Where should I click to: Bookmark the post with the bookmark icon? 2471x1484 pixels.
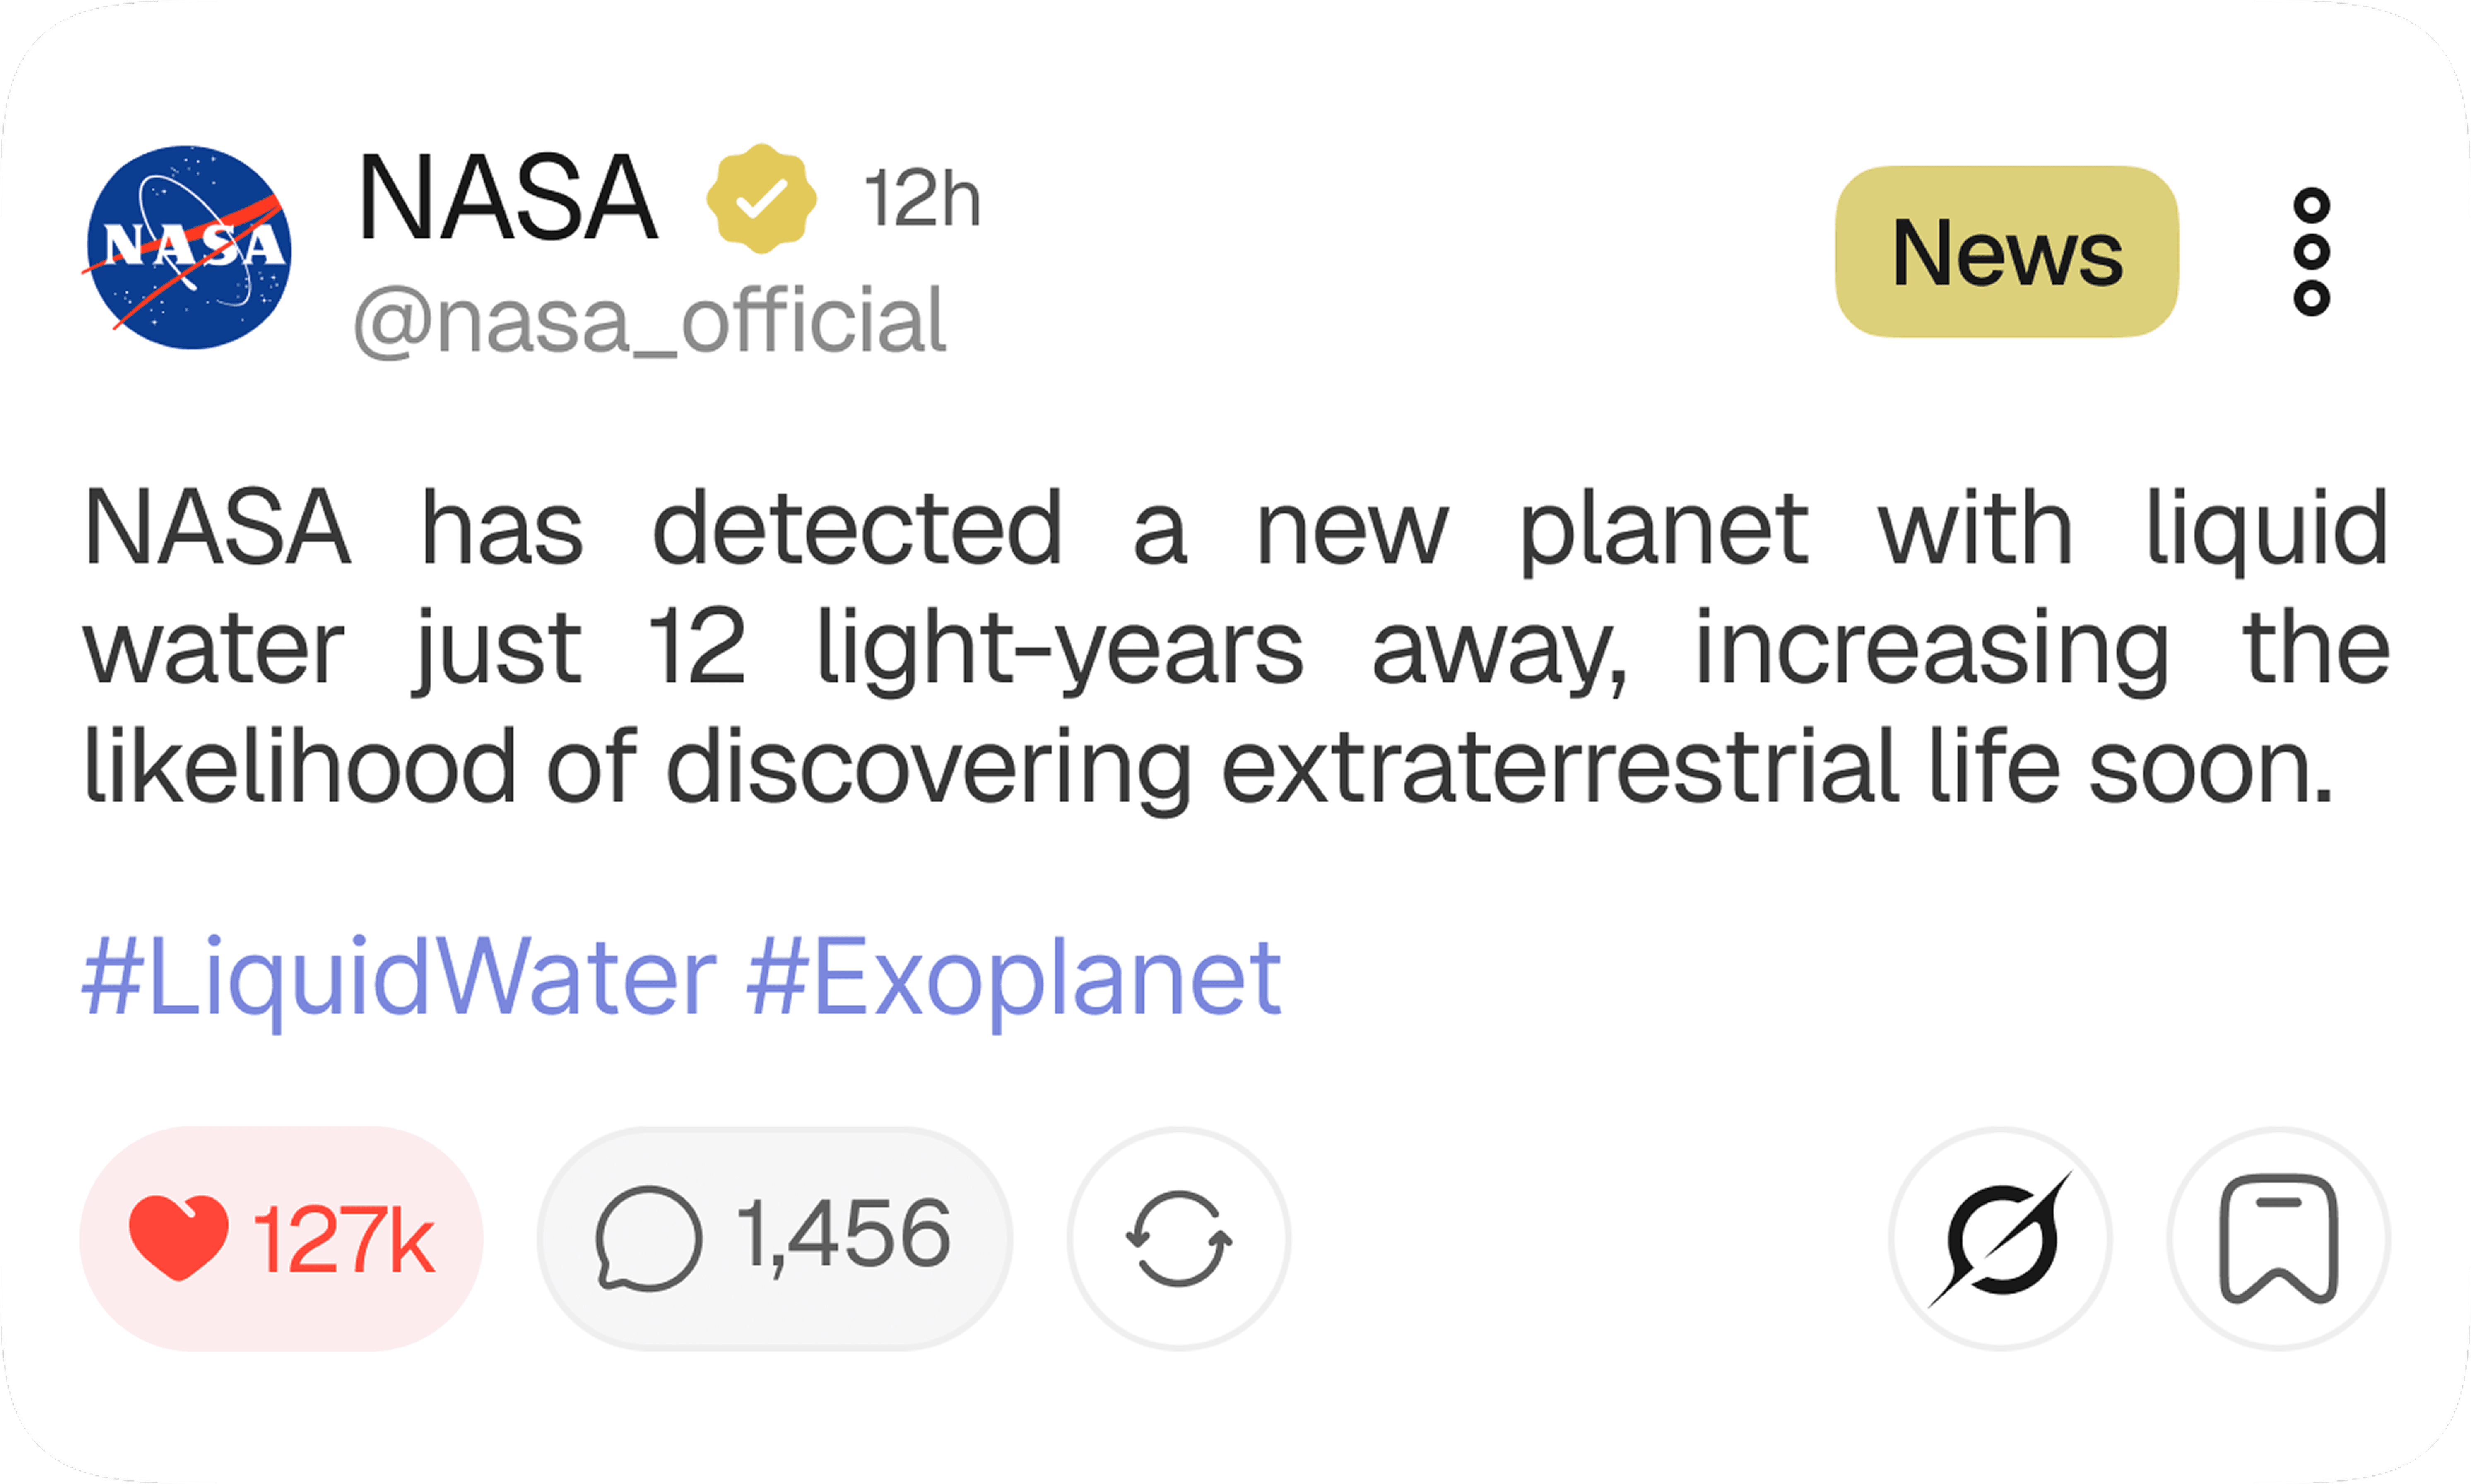coord(2279,1239)
